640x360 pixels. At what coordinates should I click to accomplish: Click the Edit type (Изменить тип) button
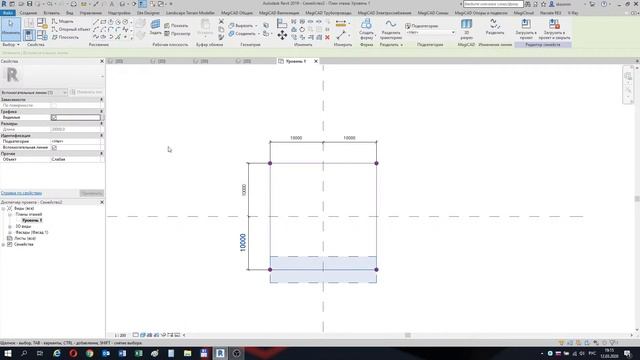pyautogui.click(x=86, y=93)
